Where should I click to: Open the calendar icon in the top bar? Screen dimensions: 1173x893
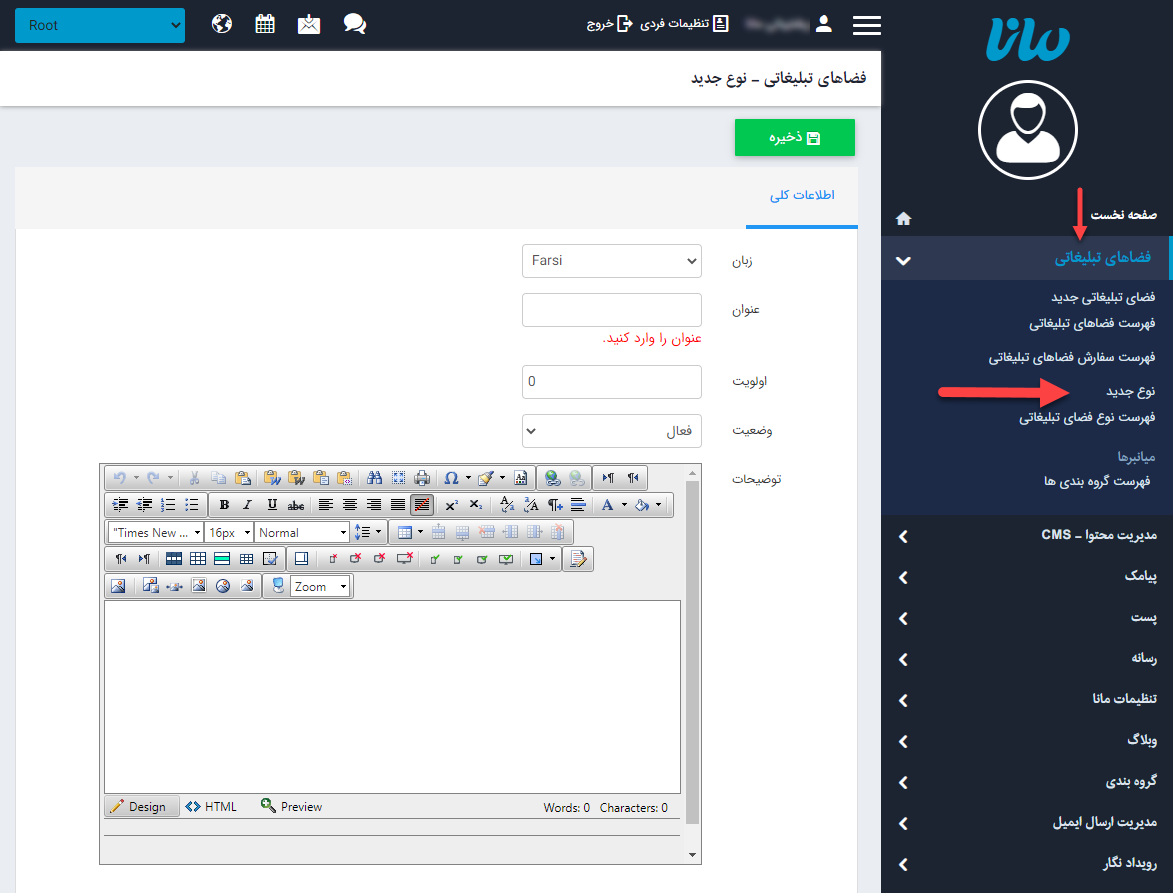pyautogui.click(x=265, y=25)
